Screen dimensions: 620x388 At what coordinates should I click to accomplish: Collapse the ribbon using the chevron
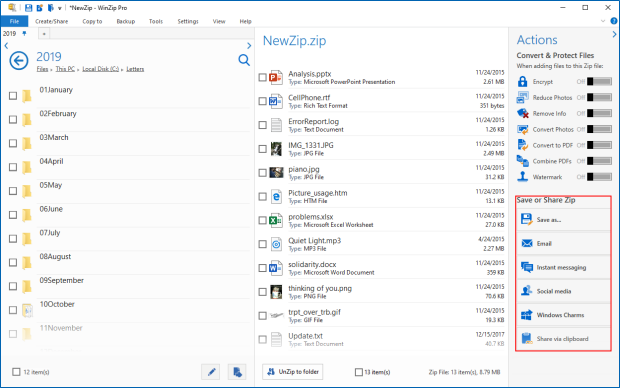click(x=603, y=21)
